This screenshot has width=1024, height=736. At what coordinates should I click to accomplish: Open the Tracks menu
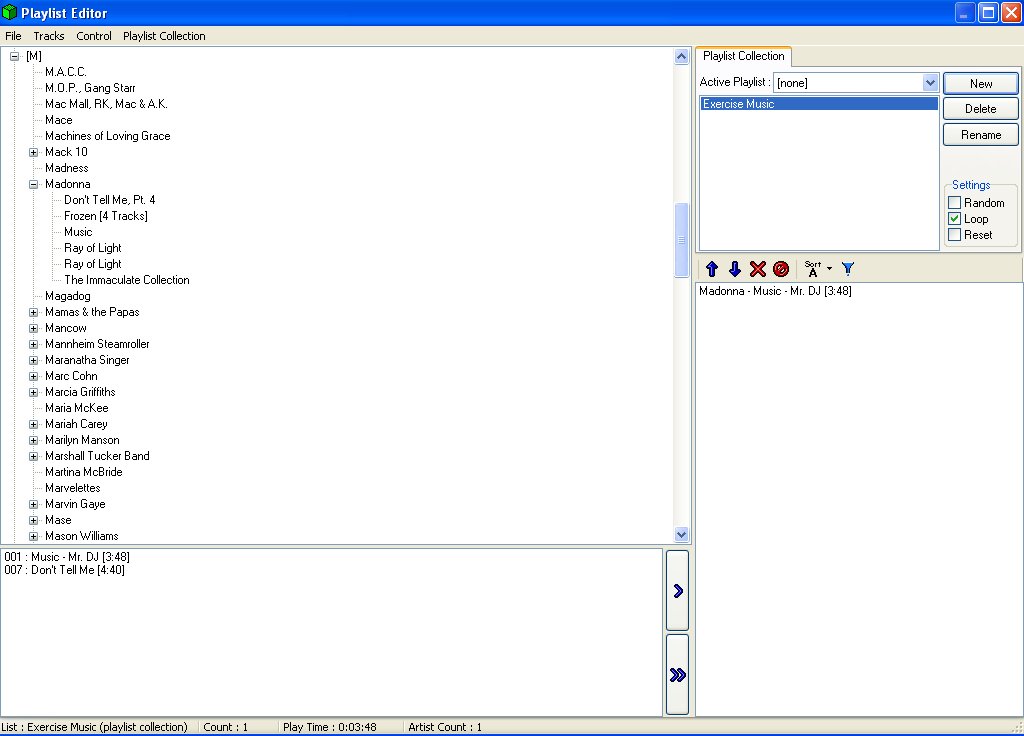[x=49, y=36]
